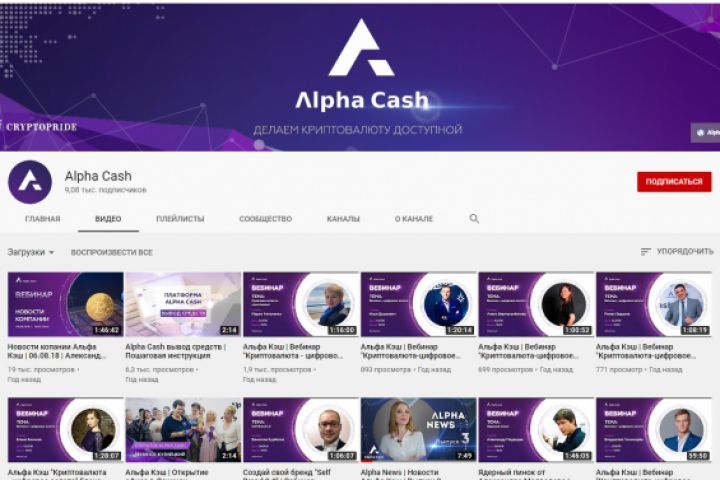Click Воспроизвести все link
Viewport: 720px width, 480px height.
(x=112, y=252)
